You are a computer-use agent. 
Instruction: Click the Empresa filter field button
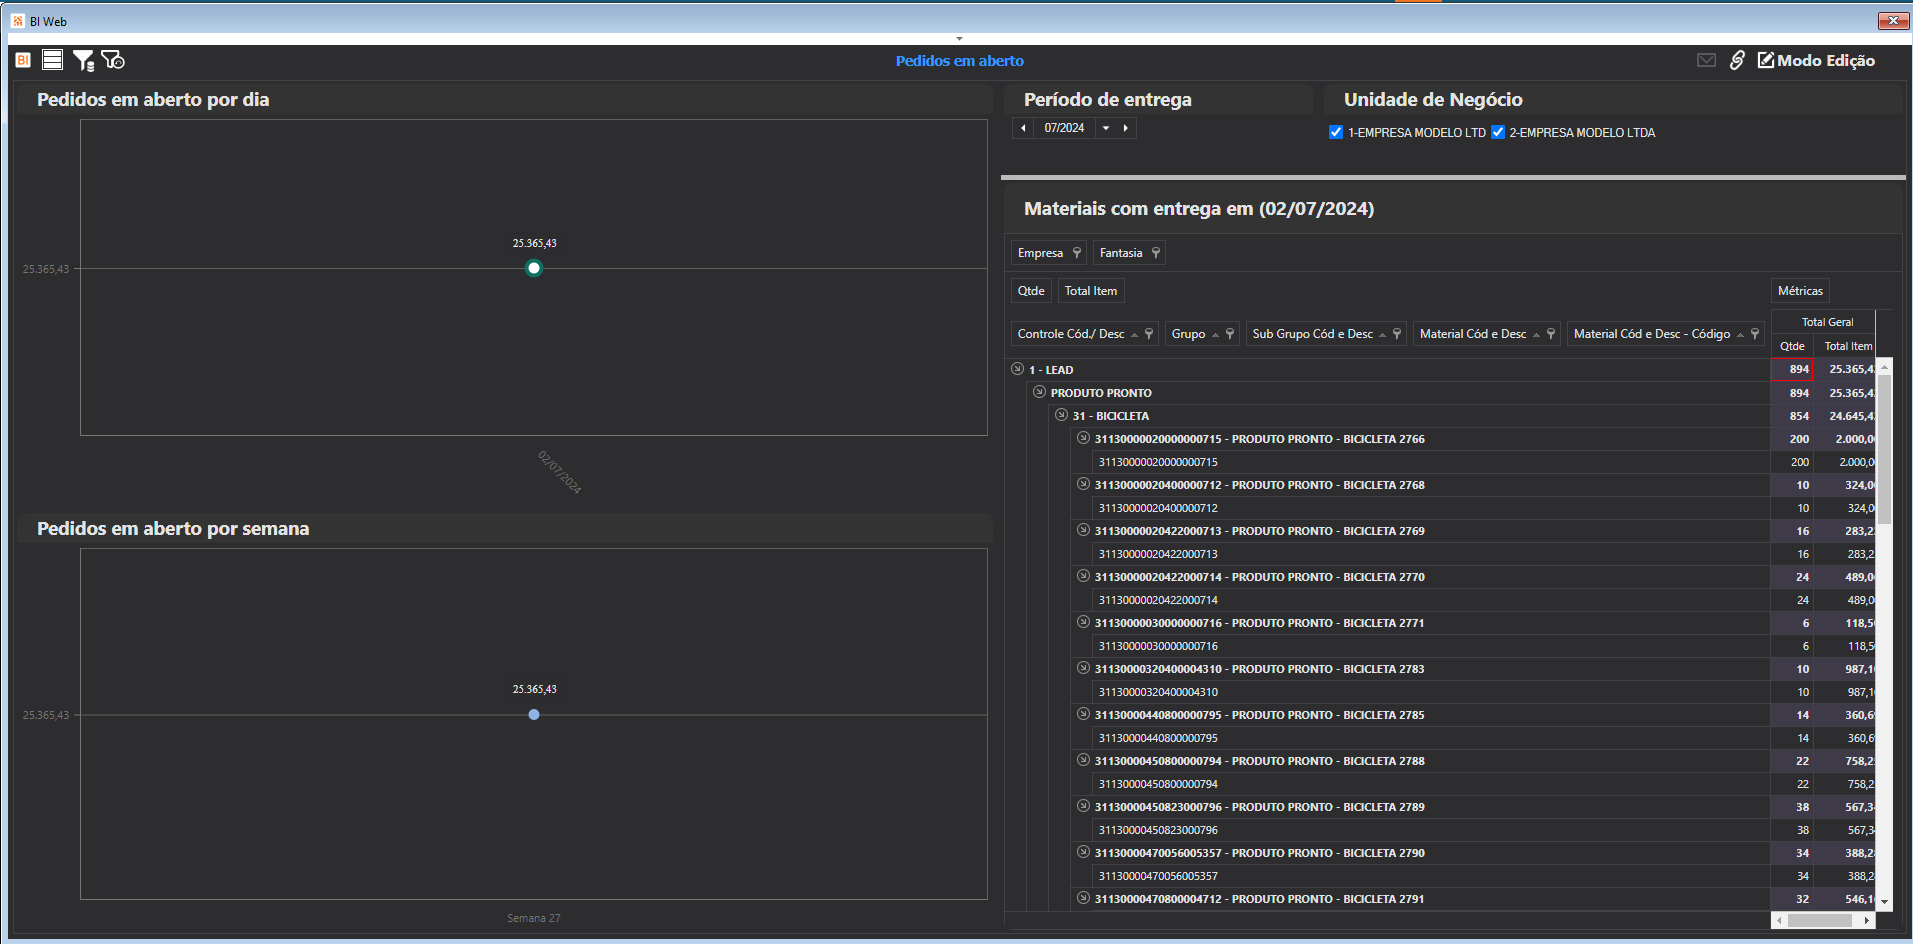tap(1048, 253)
